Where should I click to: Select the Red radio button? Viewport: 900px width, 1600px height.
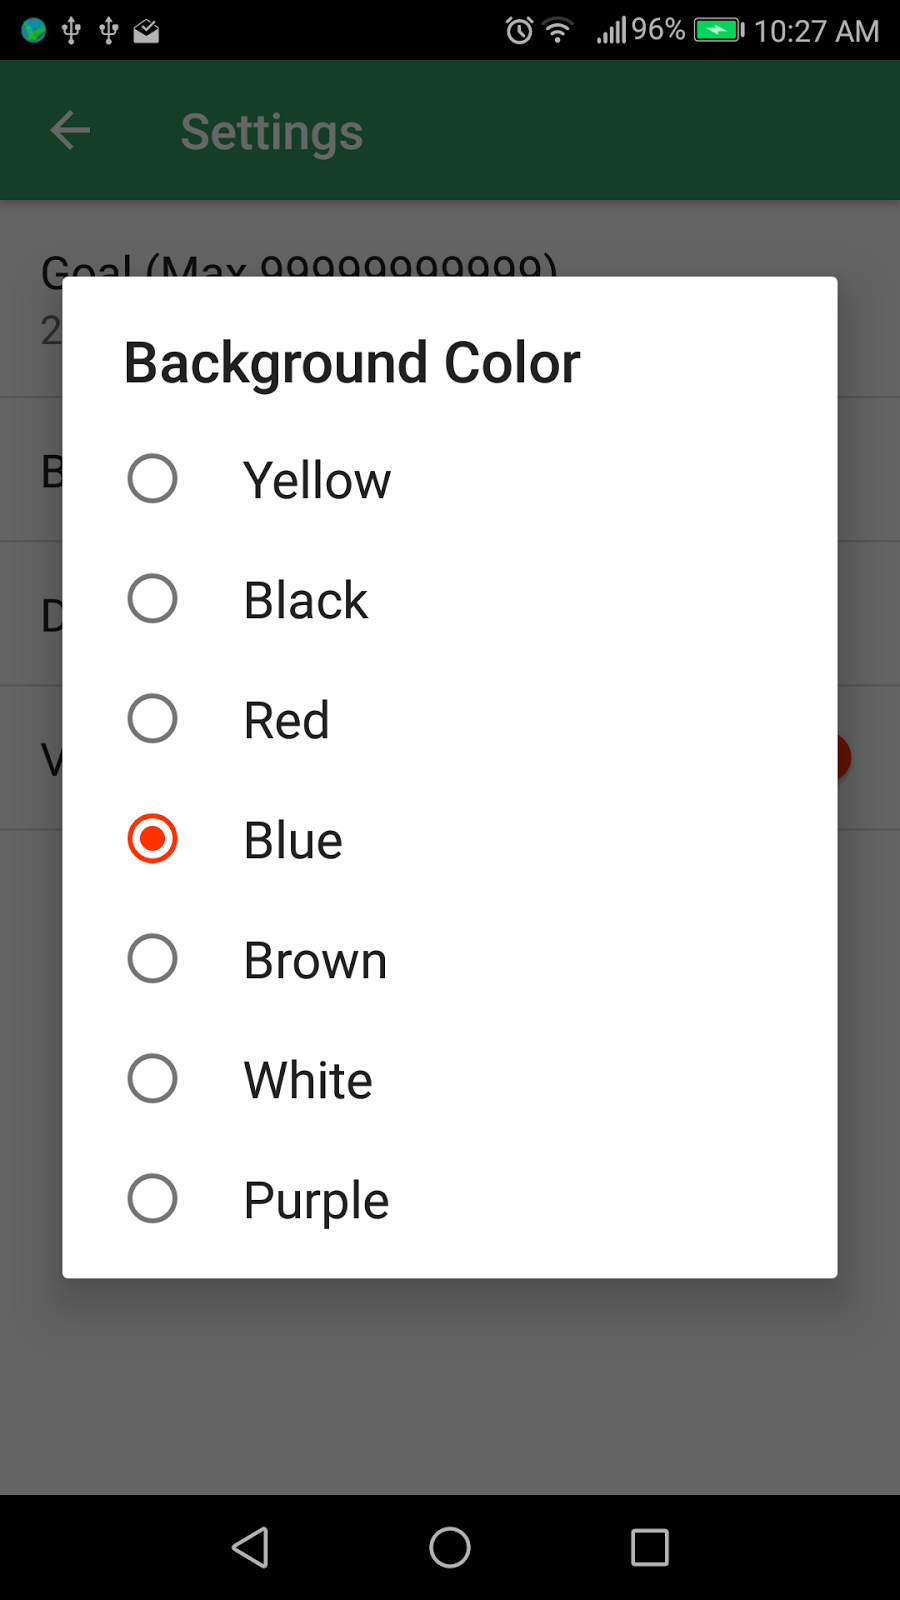point(153,719)
